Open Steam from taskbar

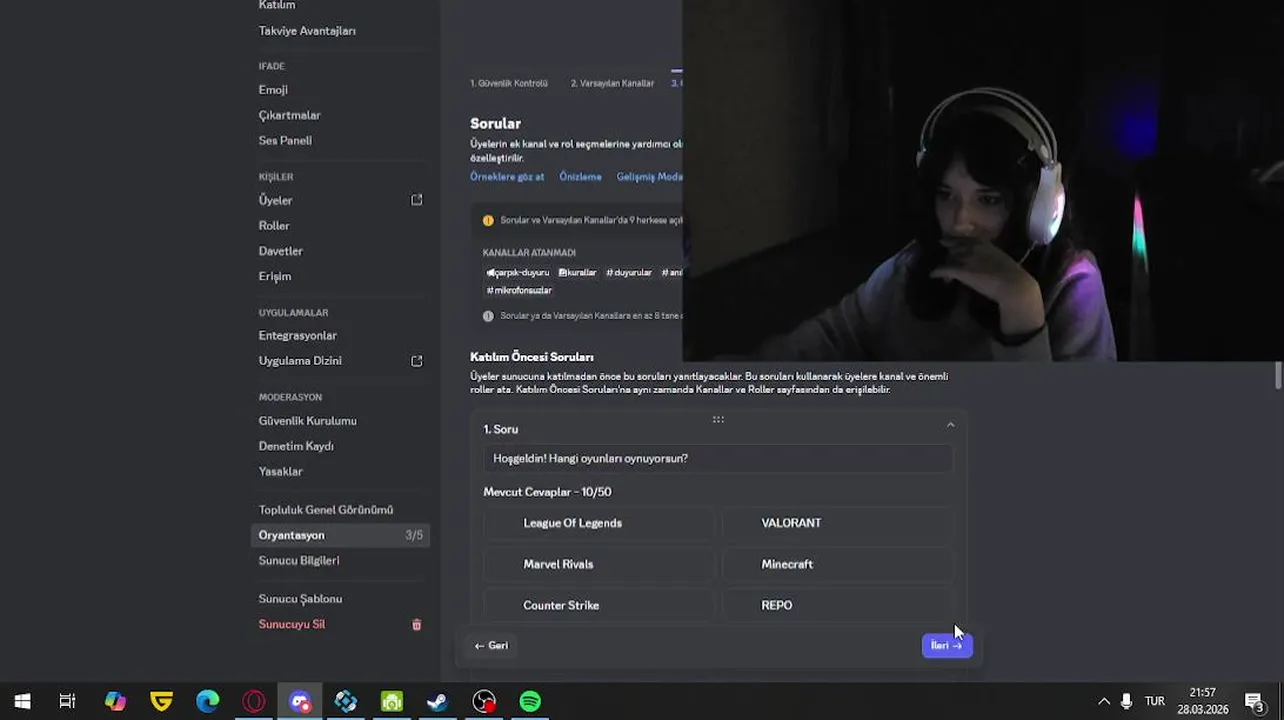coord(438,702)
